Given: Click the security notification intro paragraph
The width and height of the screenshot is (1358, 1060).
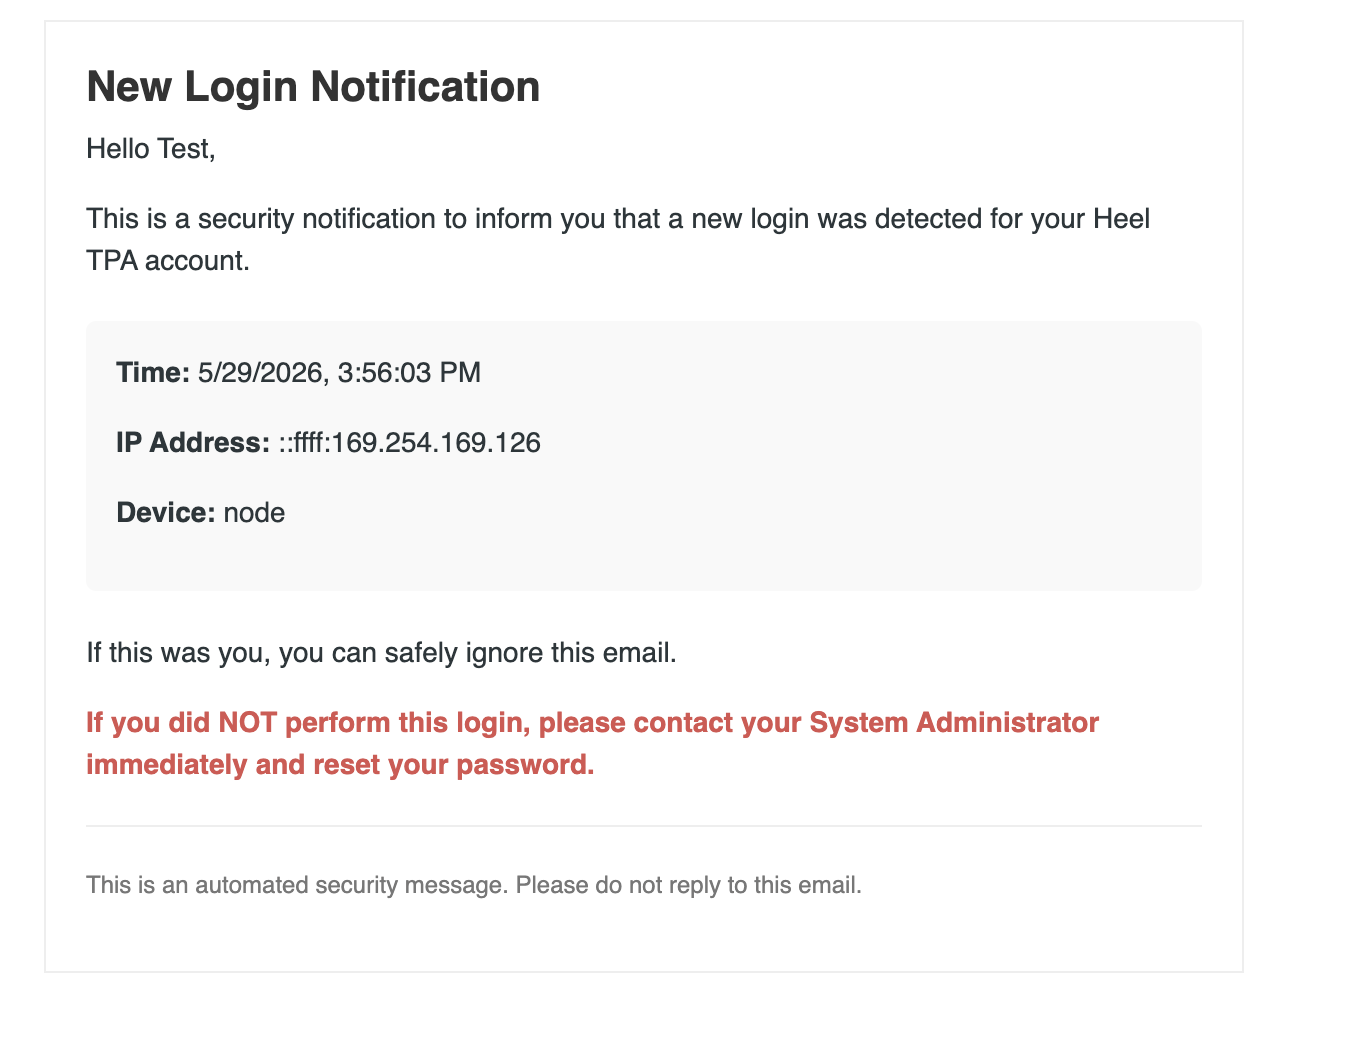Looking at the screenshot, I should [x=618, y=239].
